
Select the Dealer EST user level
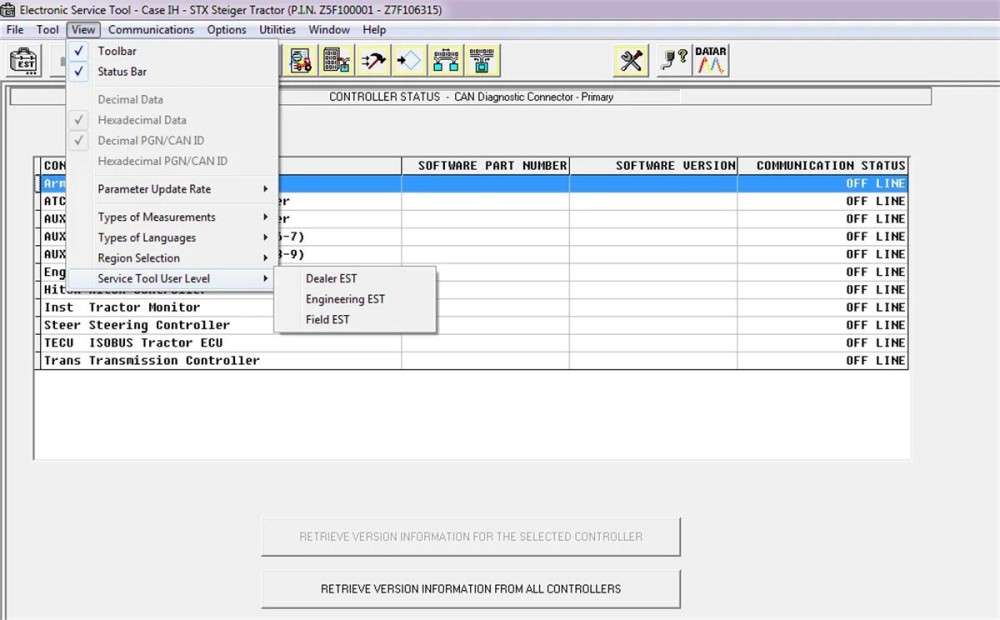355,279
